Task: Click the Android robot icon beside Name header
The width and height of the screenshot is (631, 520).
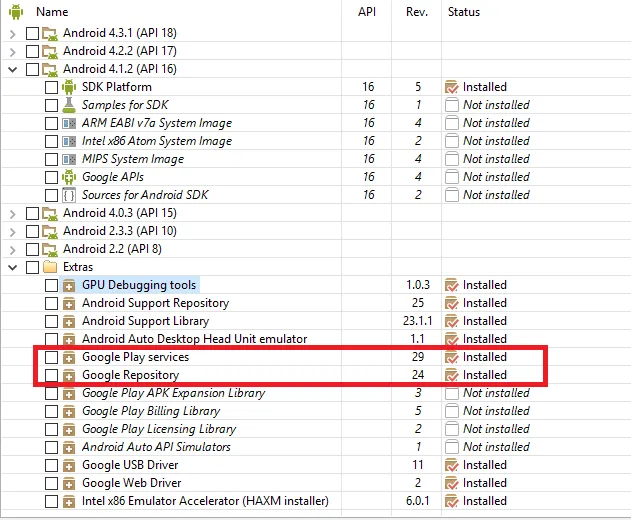Action: [x=16, y=12]
